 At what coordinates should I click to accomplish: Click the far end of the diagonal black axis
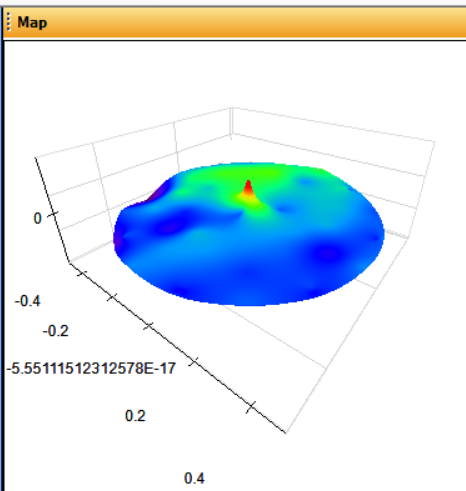pyautogui.click(x=285, y=432)
